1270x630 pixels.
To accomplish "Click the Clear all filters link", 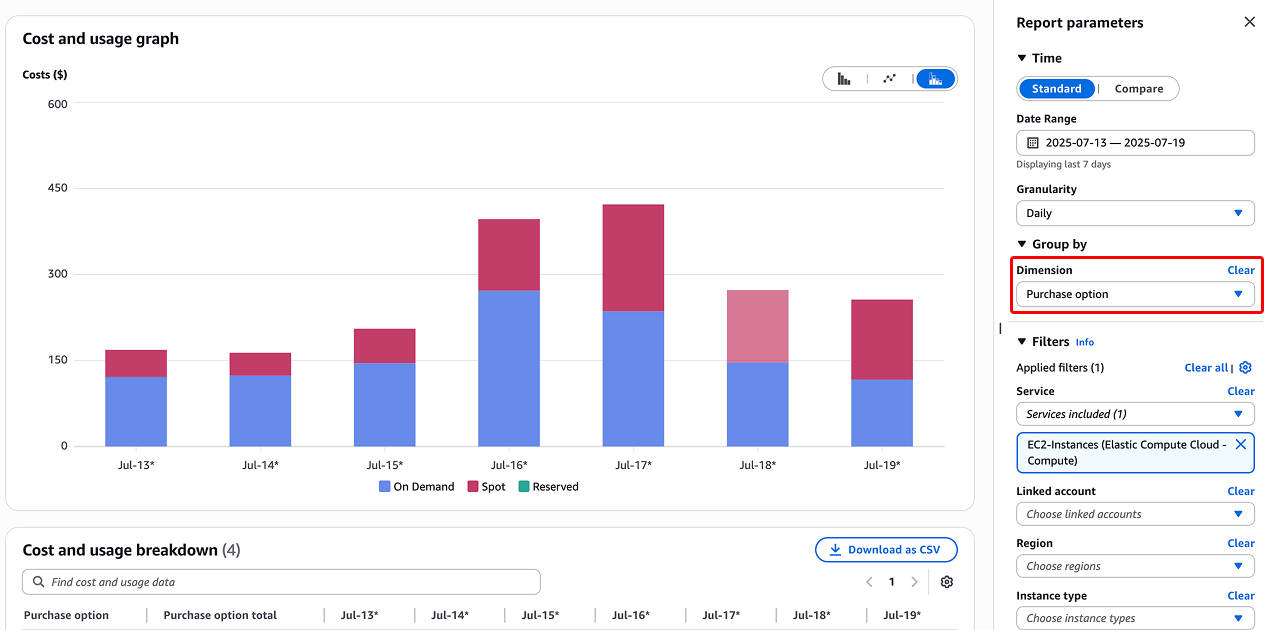I will click(1205, 368).
